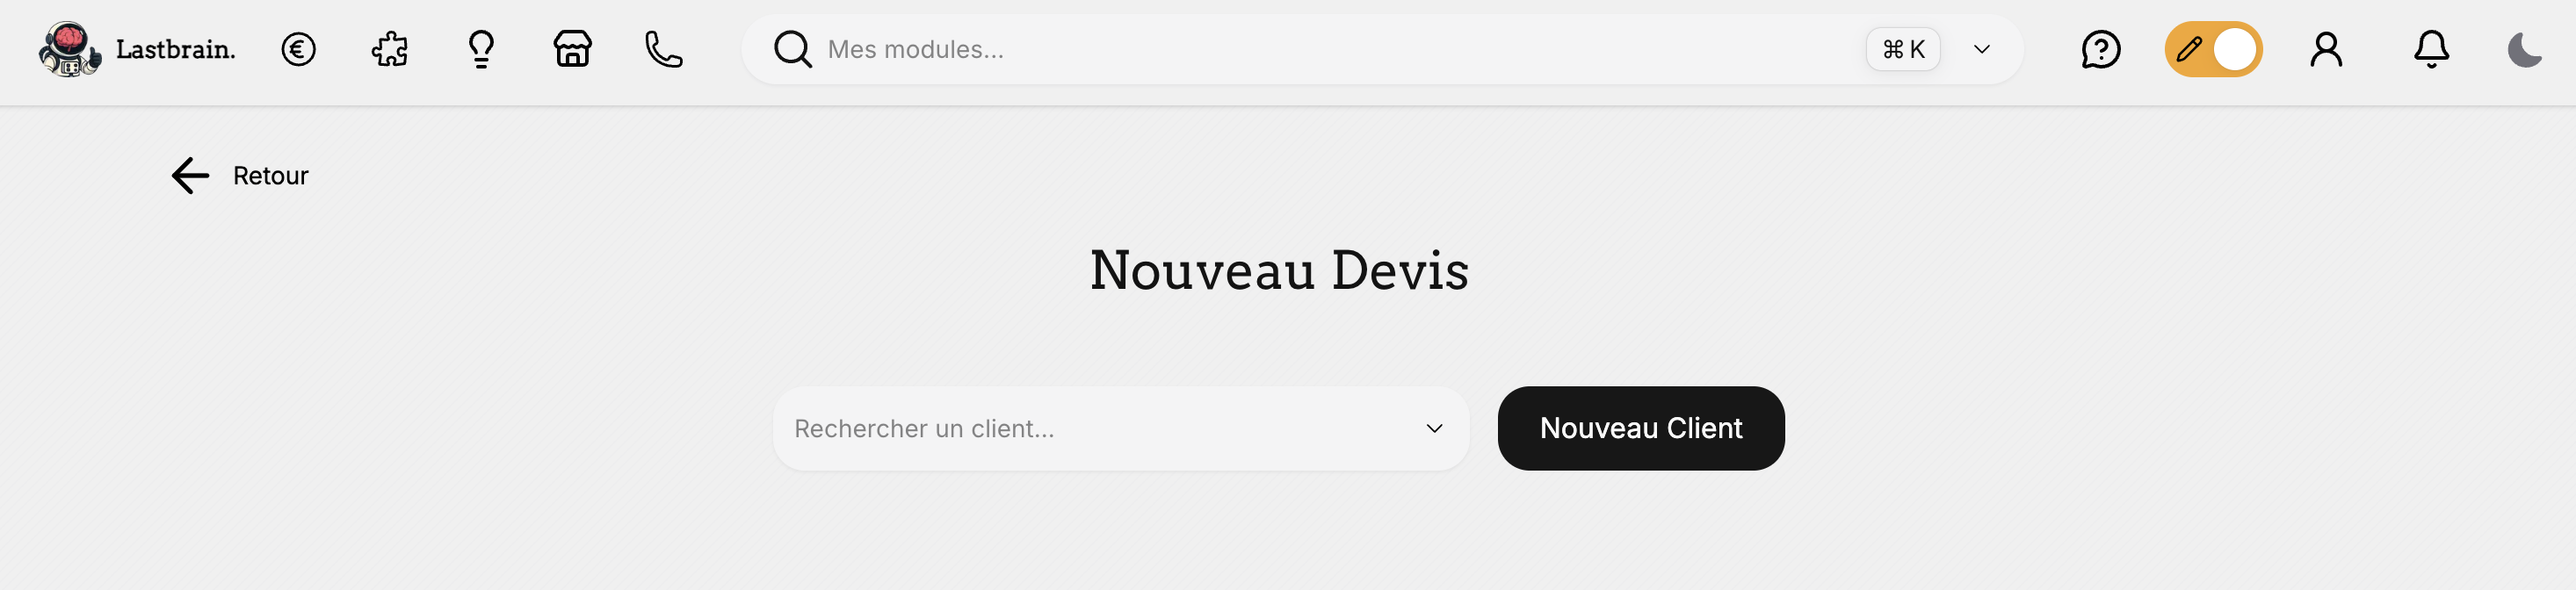
Task: Open the user profile icon
Action: click(2326, 49)
